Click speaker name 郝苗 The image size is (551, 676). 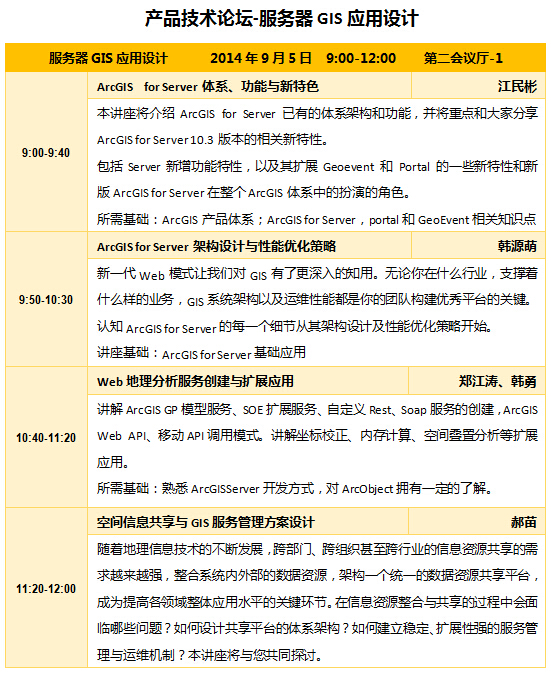(524, 523)
